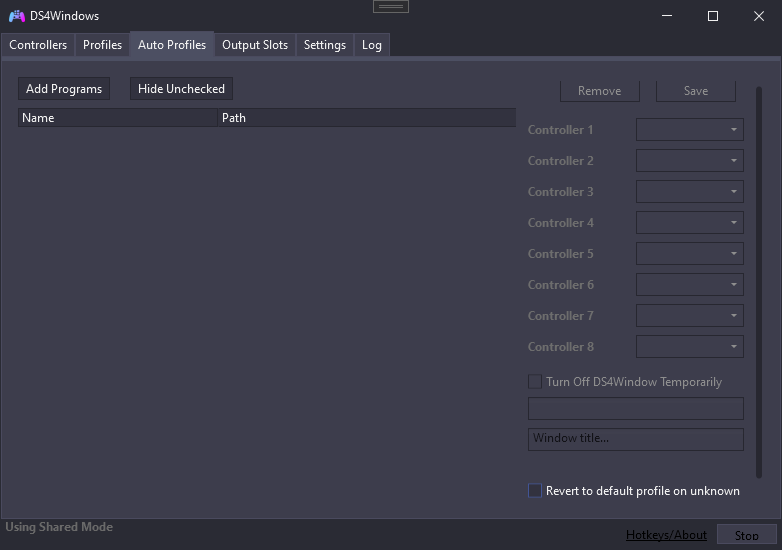Click the Remove button
Image resolution: width=782 pixels, height=550 pixels.
tap(599, 91)
